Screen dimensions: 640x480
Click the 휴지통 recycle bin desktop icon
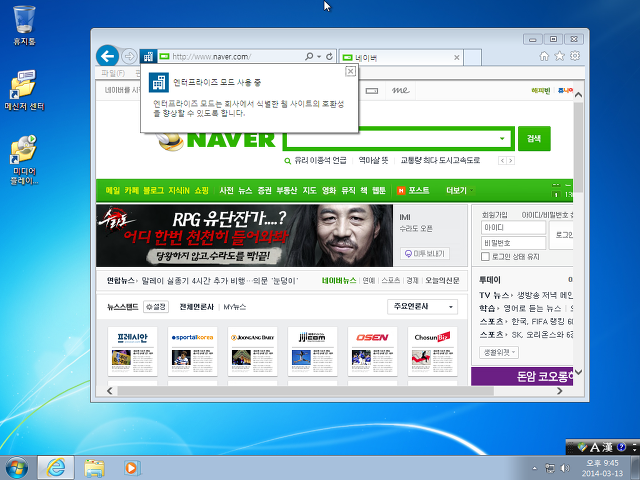(x=24, y=25)
